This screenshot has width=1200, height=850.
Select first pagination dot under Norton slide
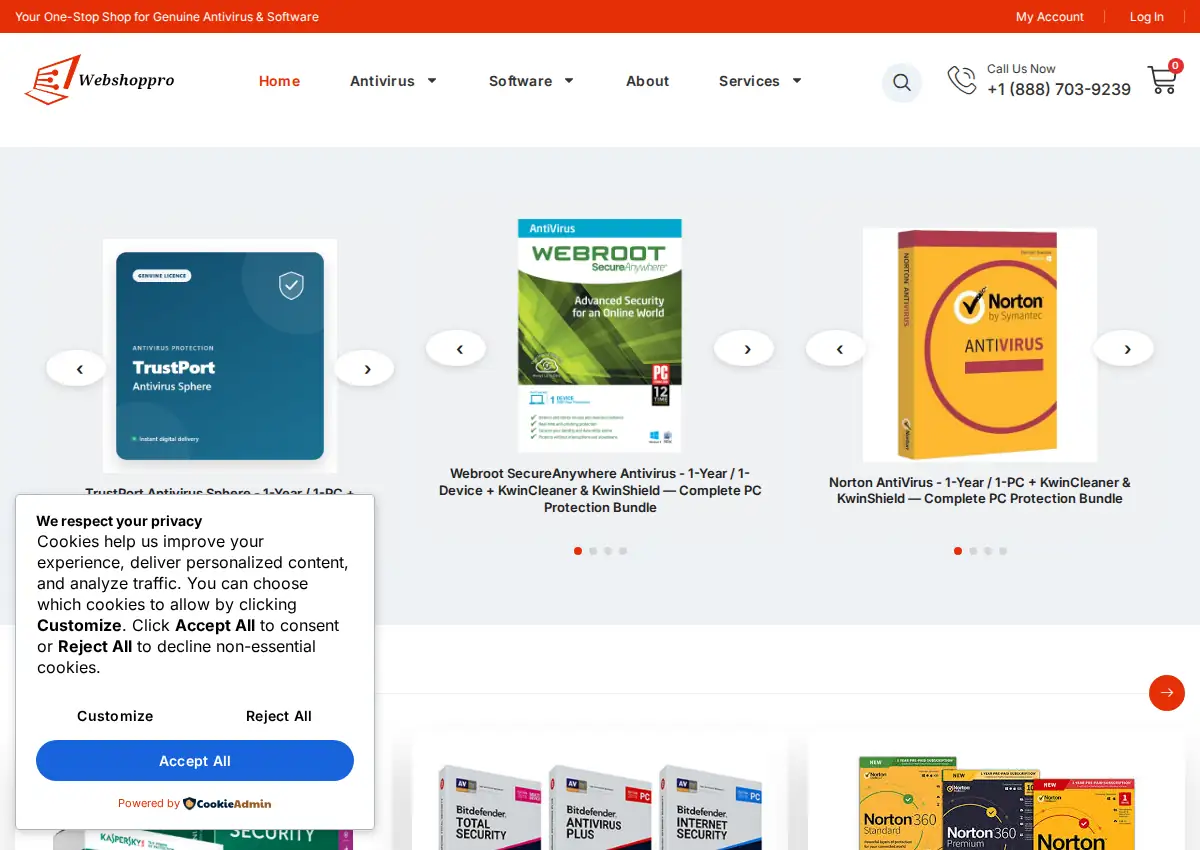958,551
